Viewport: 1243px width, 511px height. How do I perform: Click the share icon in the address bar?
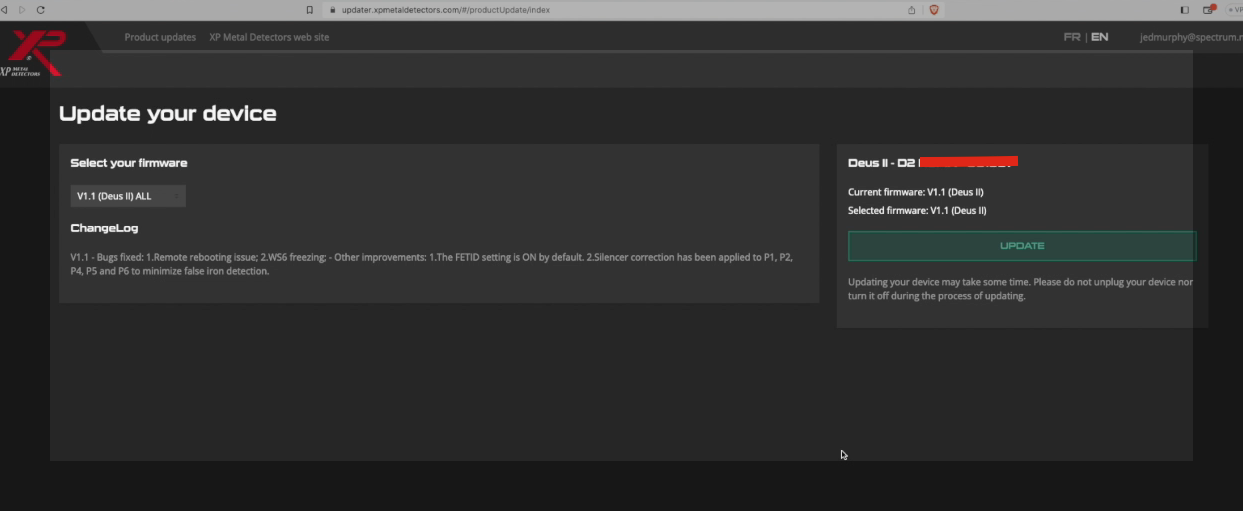912,9
